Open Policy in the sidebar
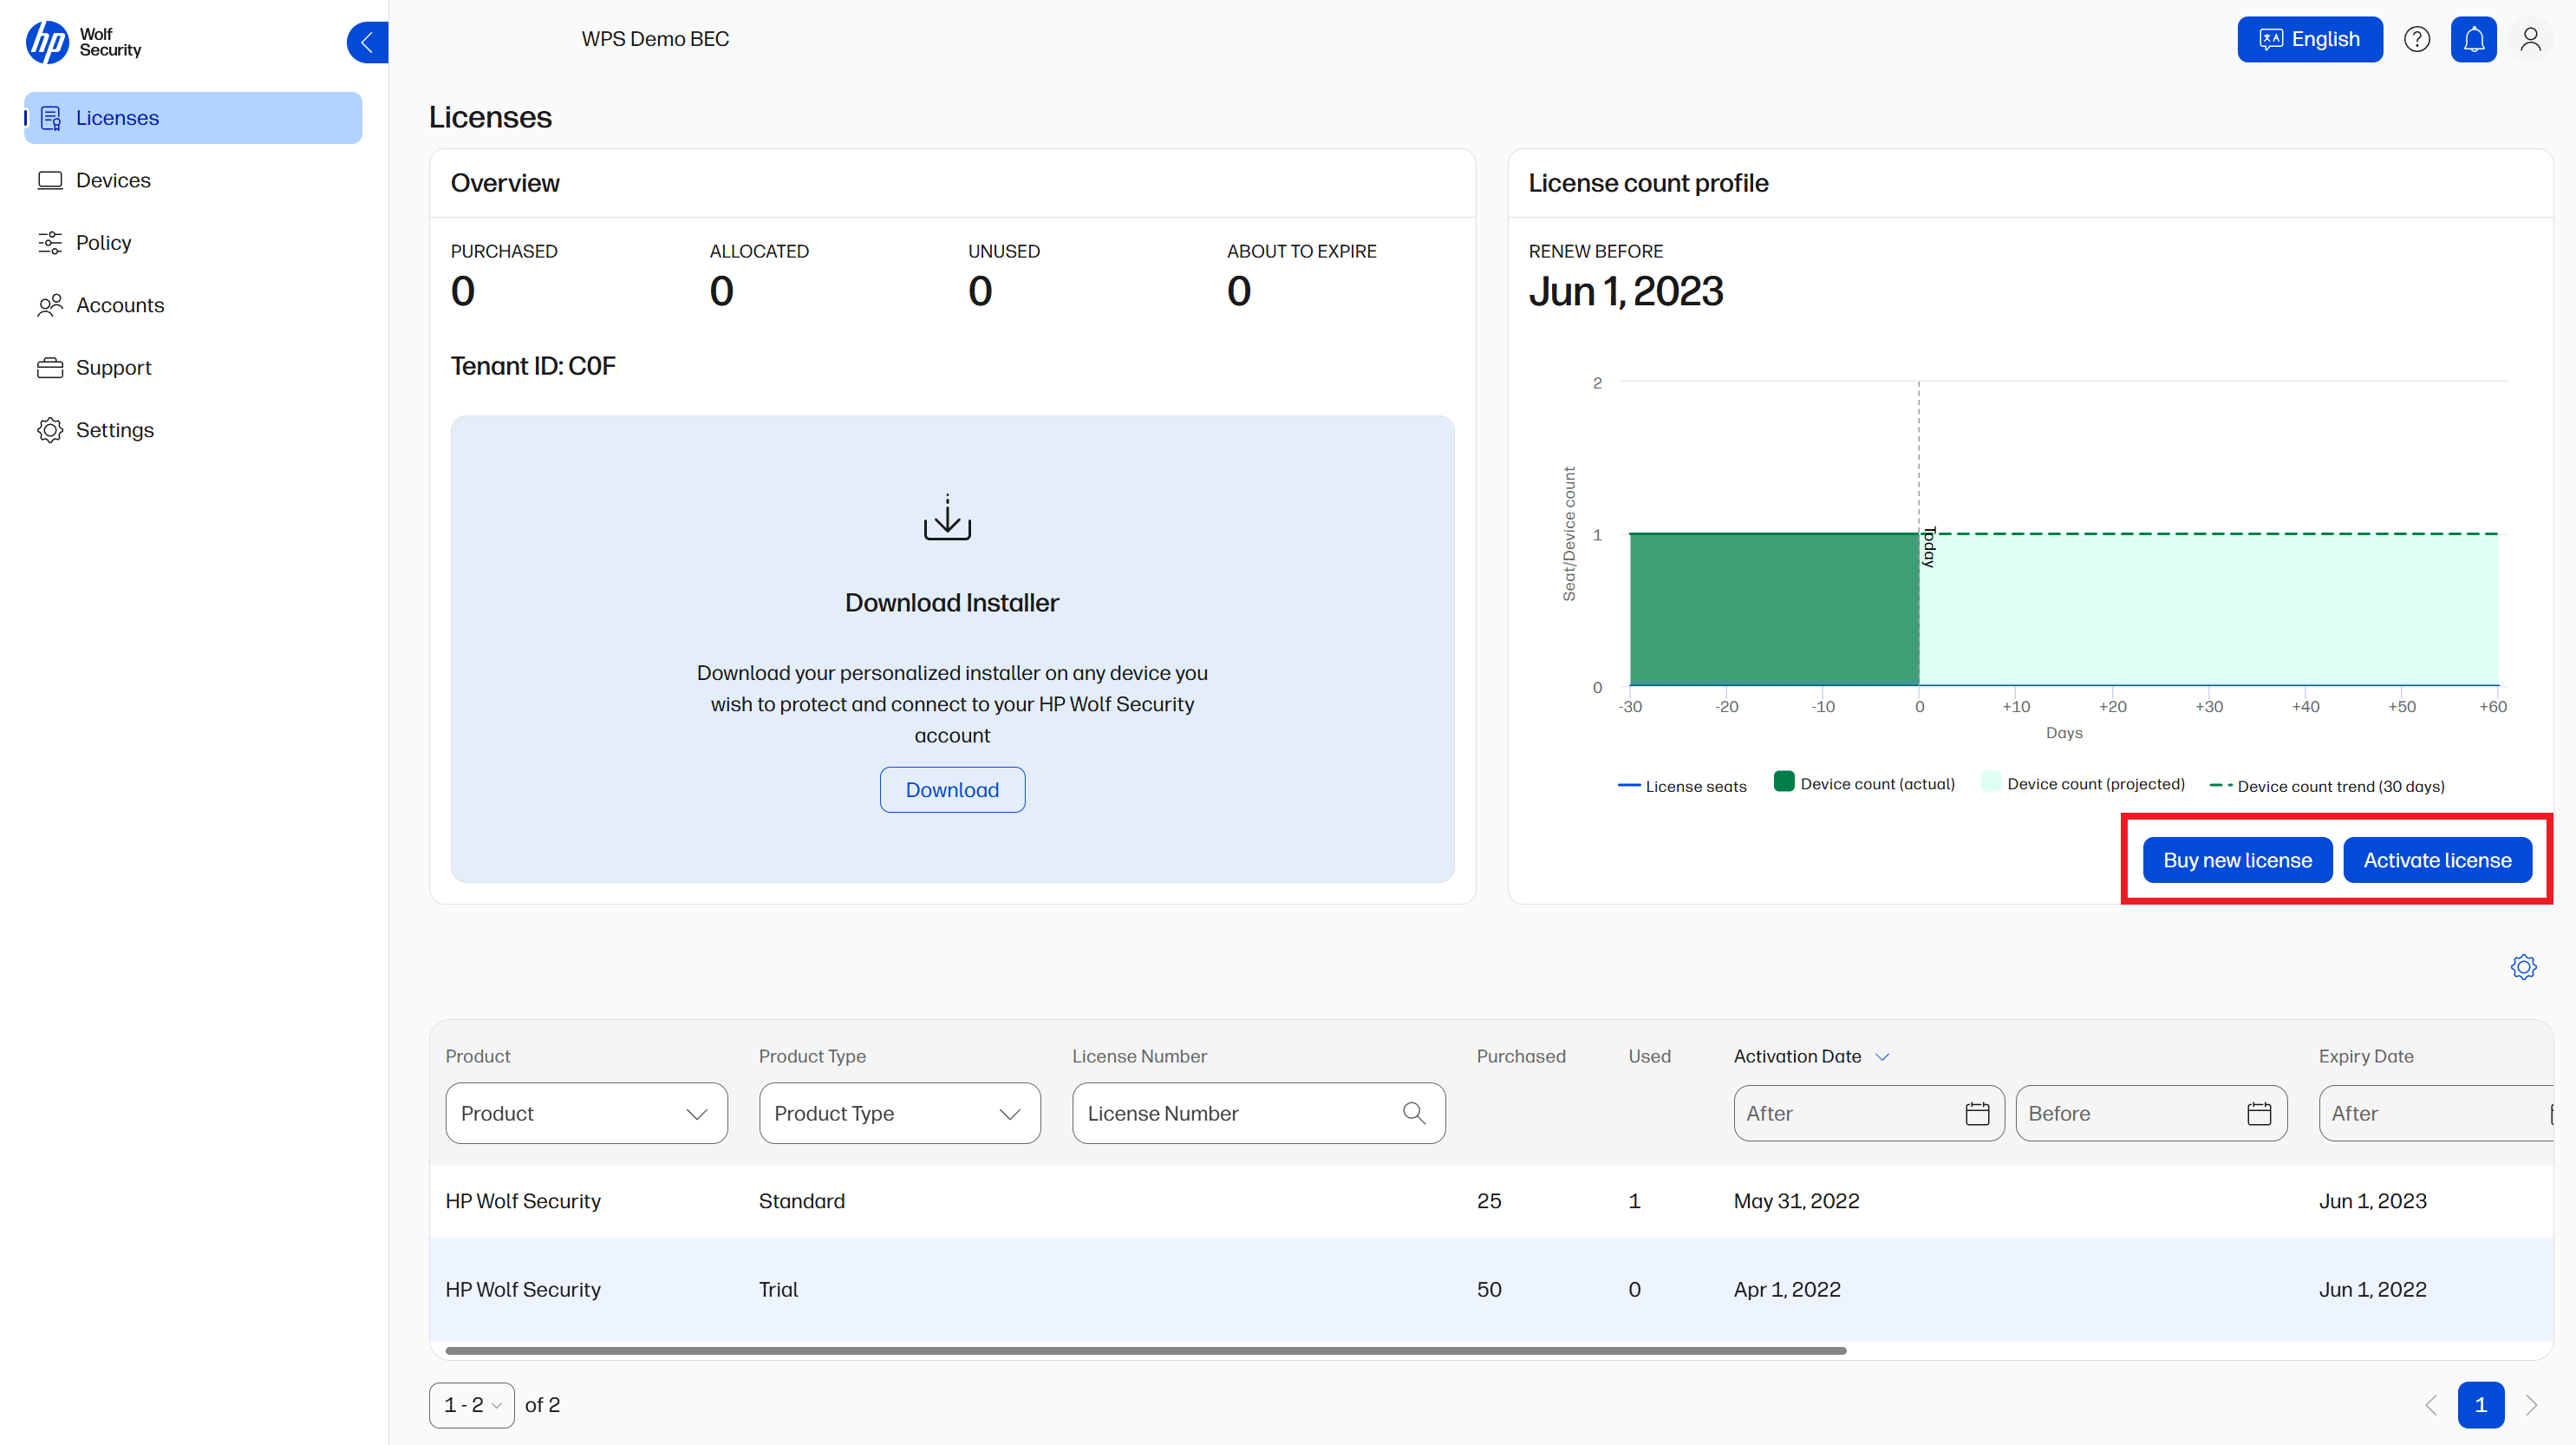This screenshot has width=2576, height=1445. click(193, 243)
